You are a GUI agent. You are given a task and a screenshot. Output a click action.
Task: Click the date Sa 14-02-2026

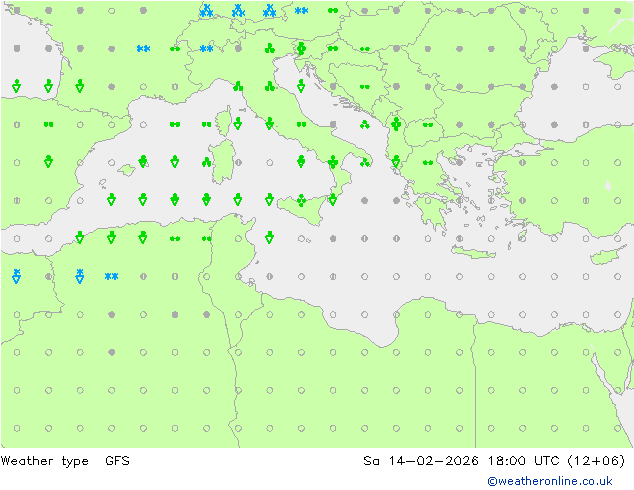point(412,461)
